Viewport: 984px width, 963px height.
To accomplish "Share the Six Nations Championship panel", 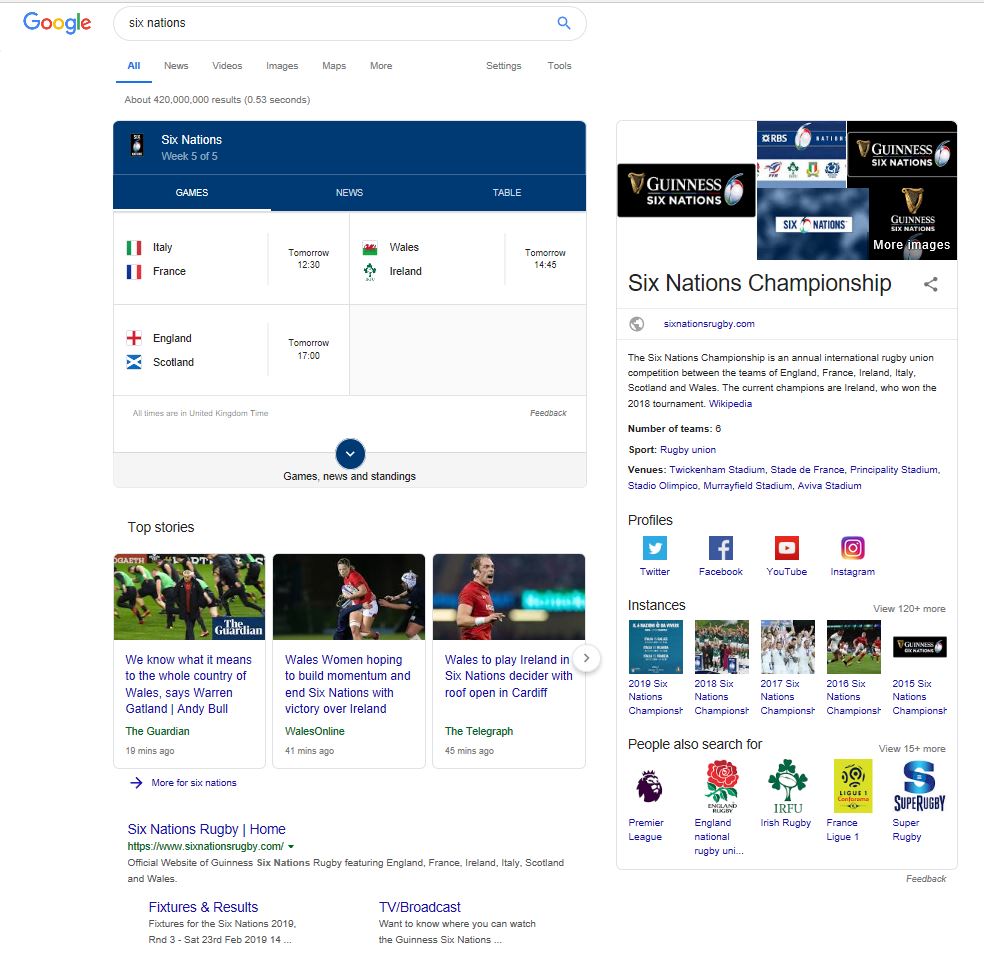I will [x=931, y=284].
